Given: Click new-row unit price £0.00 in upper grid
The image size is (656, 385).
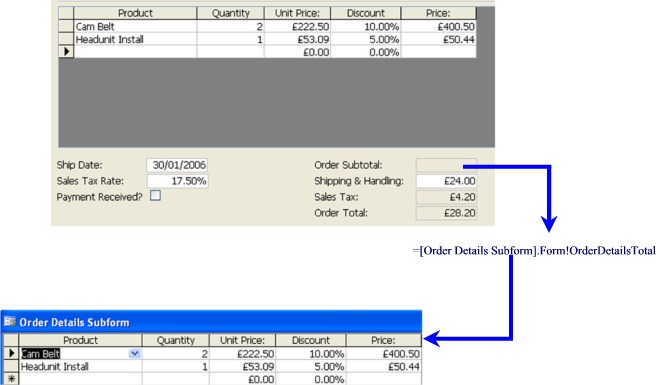Looking at the screenshot, I should (297, 52).
